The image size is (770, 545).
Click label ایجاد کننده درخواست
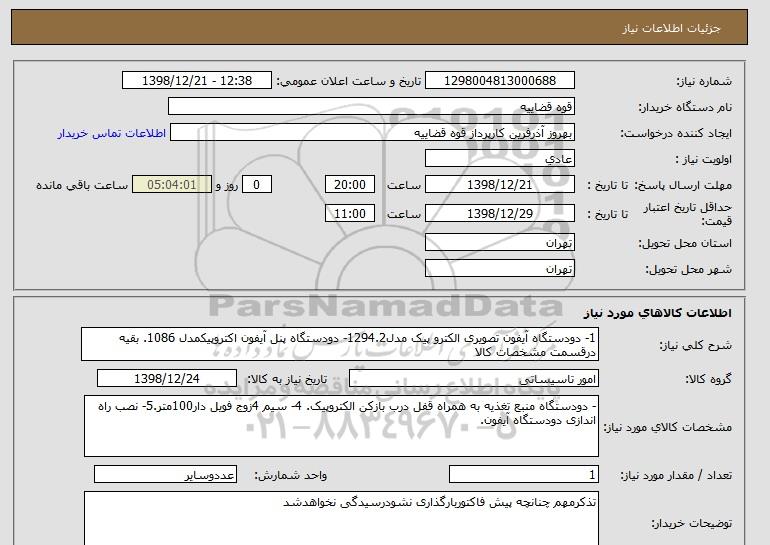(676, 133)
